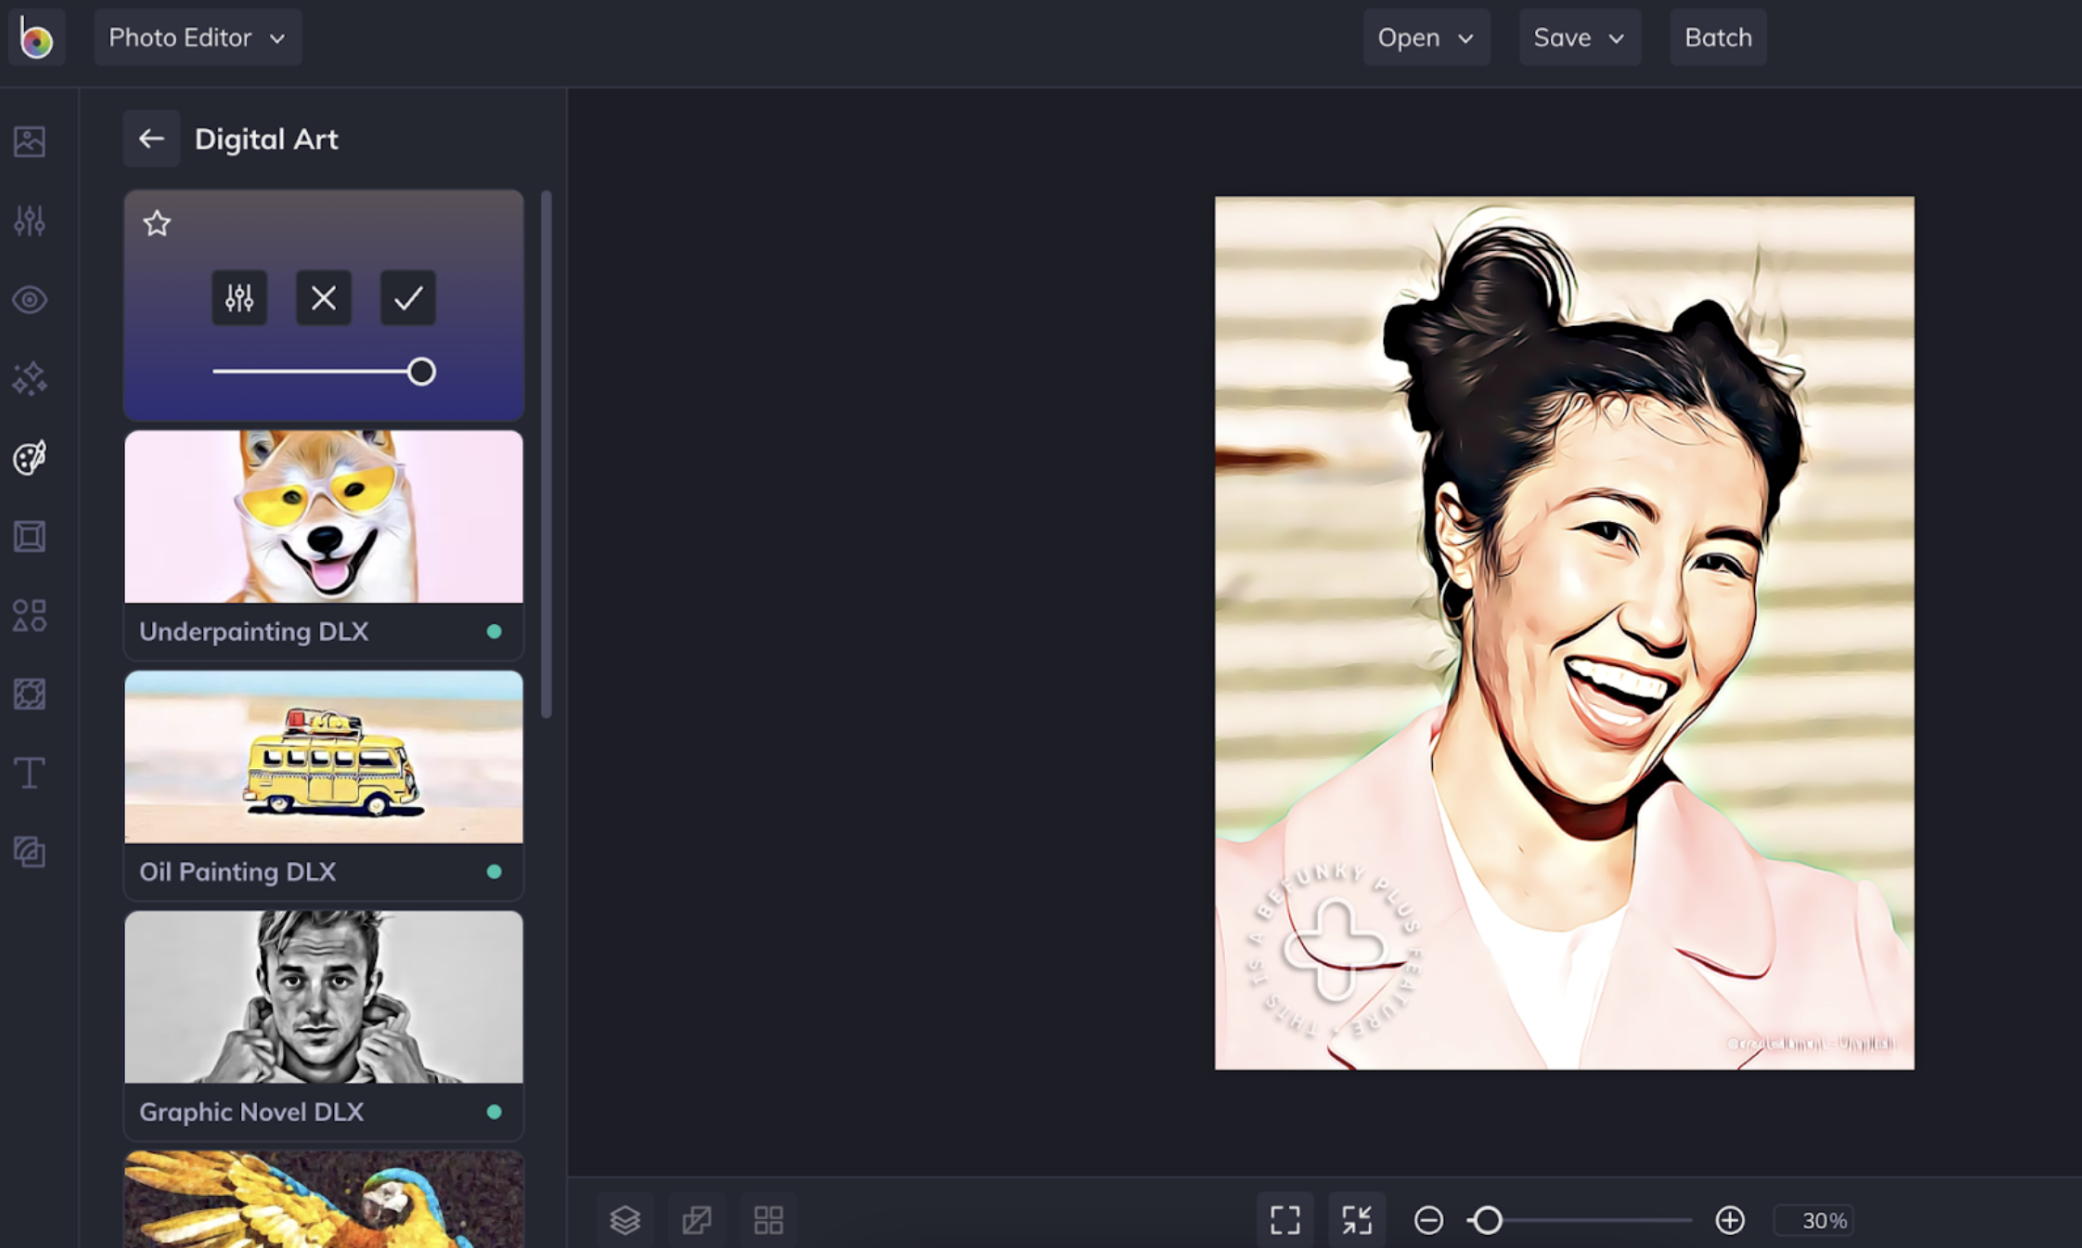Select Underpainting DLX thumbnail

pyautogui.click(x=324, y=517)
